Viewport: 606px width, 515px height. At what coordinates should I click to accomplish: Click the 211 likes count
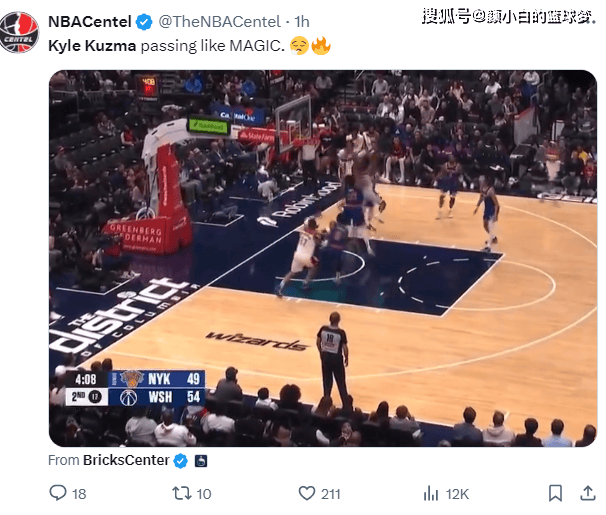coord(330,494)
